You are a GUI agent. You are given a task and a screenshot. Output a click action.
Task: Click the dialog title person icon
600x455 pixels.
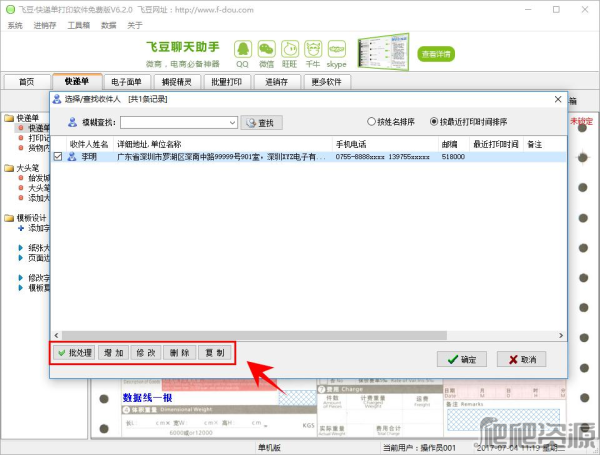(57, 99)
